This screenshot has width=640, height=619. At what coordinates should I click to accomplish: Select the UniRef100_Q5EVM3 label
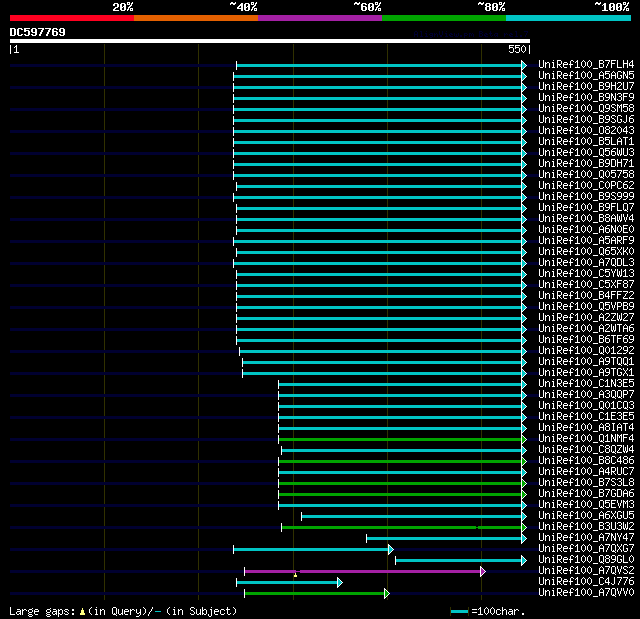pos(586,505)
